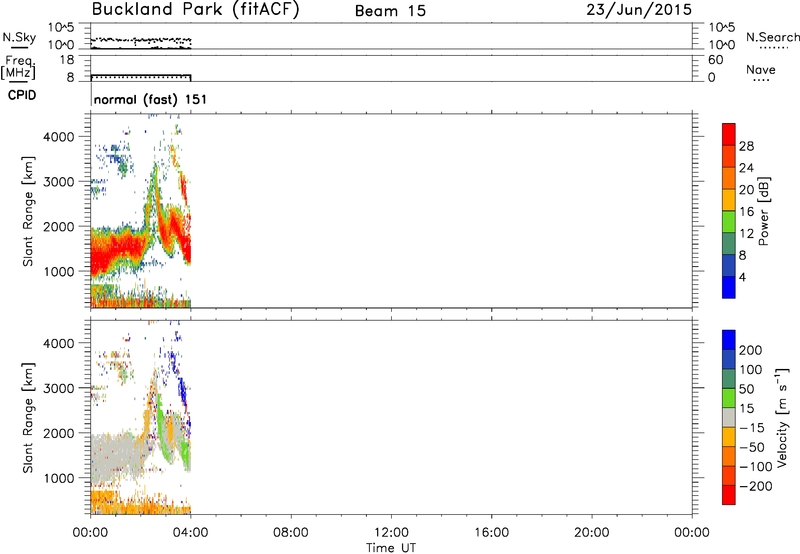Click the CPID row label

pyautogui.click(x=22, y=95)
